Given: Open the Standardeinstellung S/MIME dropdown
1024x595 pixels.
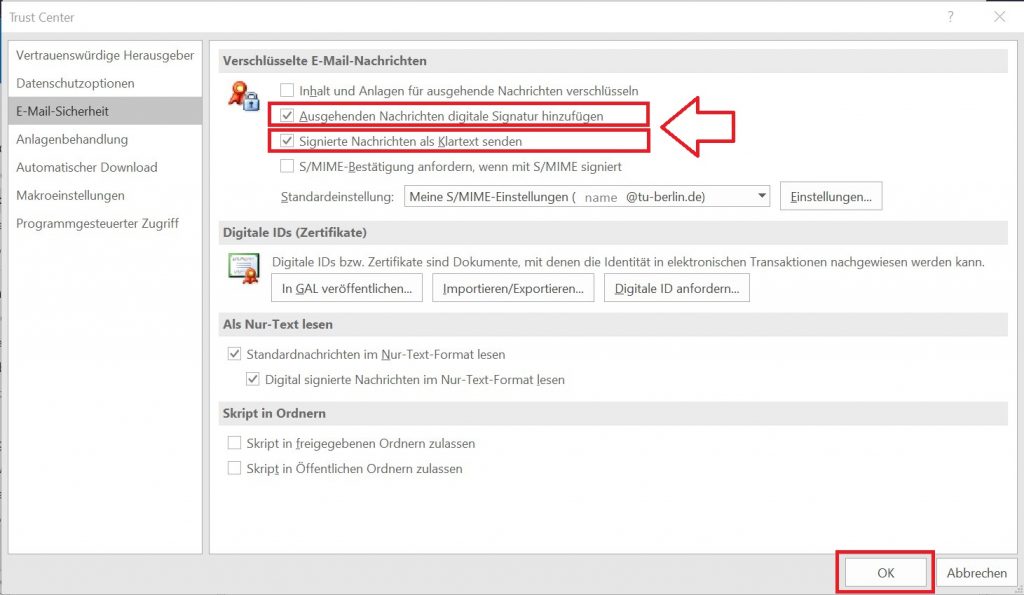Looking at the screenshot, I should coord(586,197).
